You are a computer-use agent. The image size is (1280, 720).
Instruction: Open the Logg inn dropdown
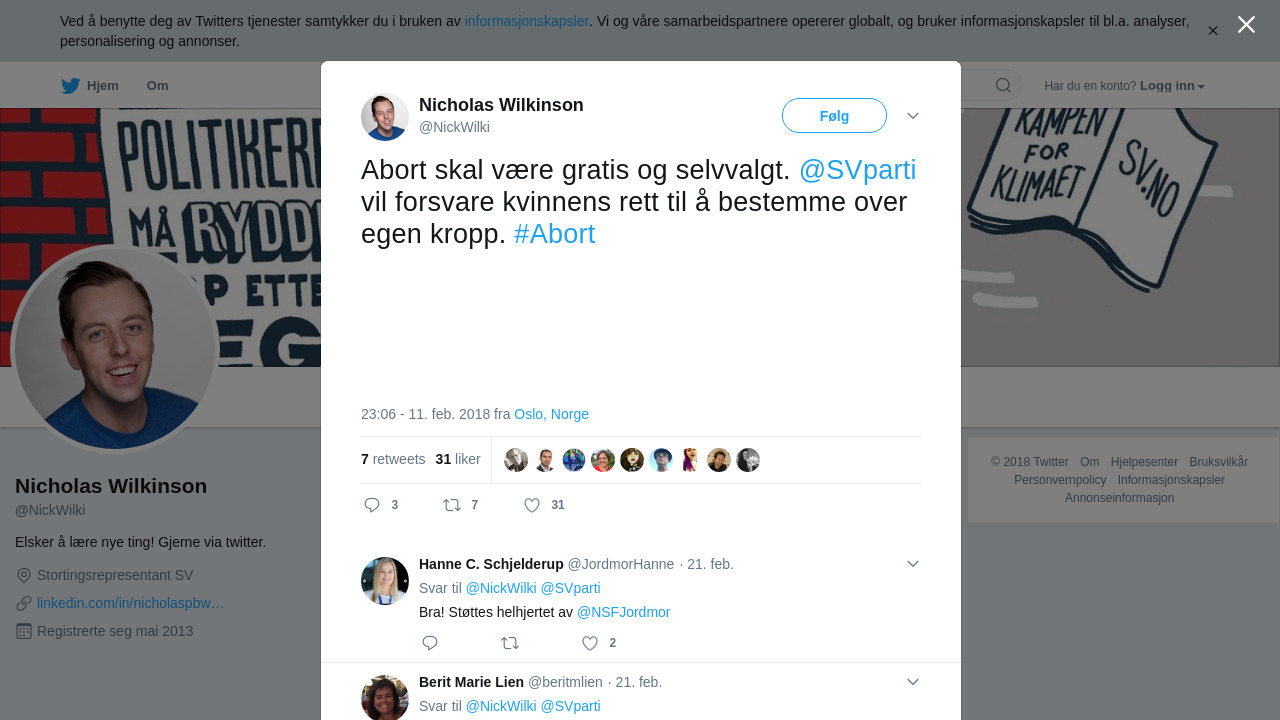[1172, 86]
